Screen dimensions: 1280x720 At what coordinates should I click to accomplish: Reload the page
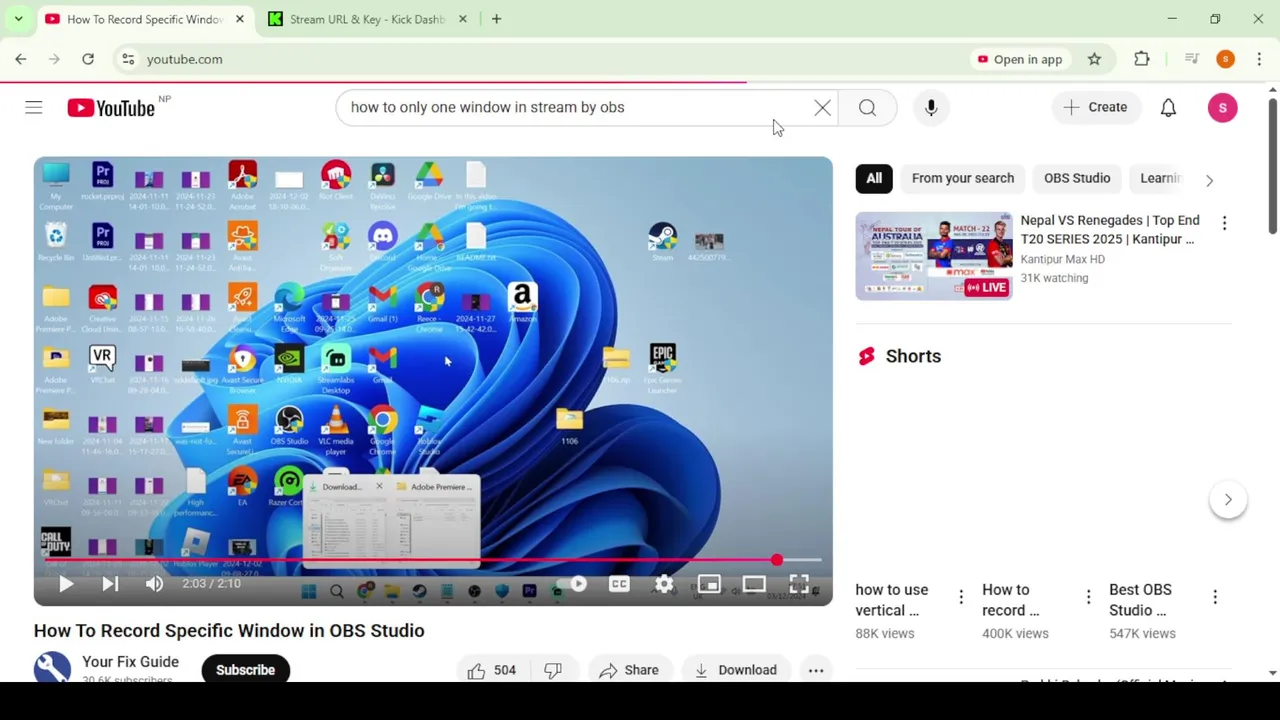(x=88, y=59)
